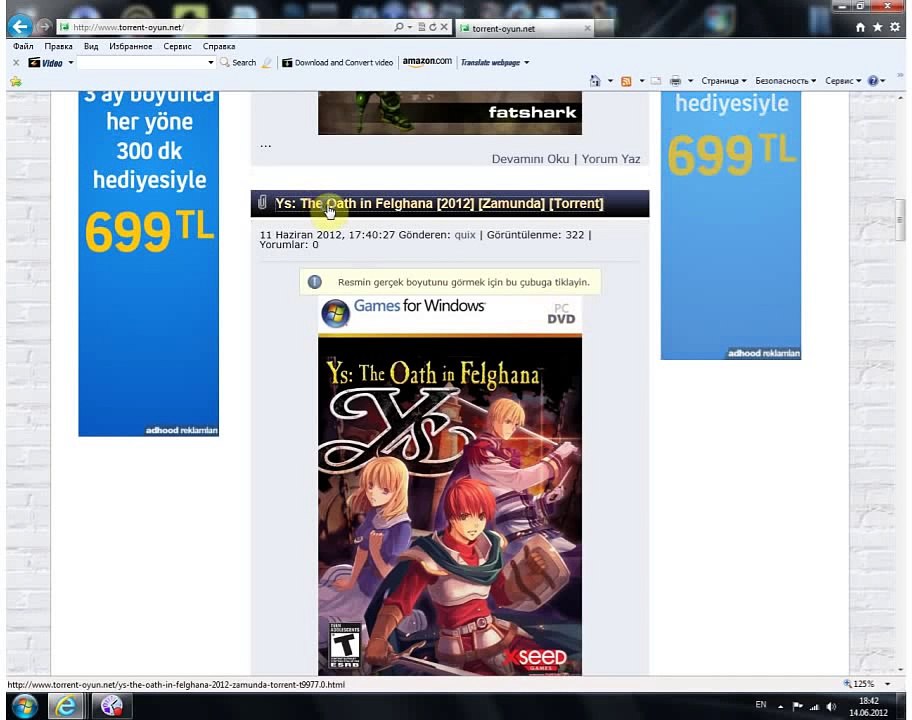Open the zoom level 125% dropdown arrow
The height and width of the screenshot is (720, 912).
(888, 684)
